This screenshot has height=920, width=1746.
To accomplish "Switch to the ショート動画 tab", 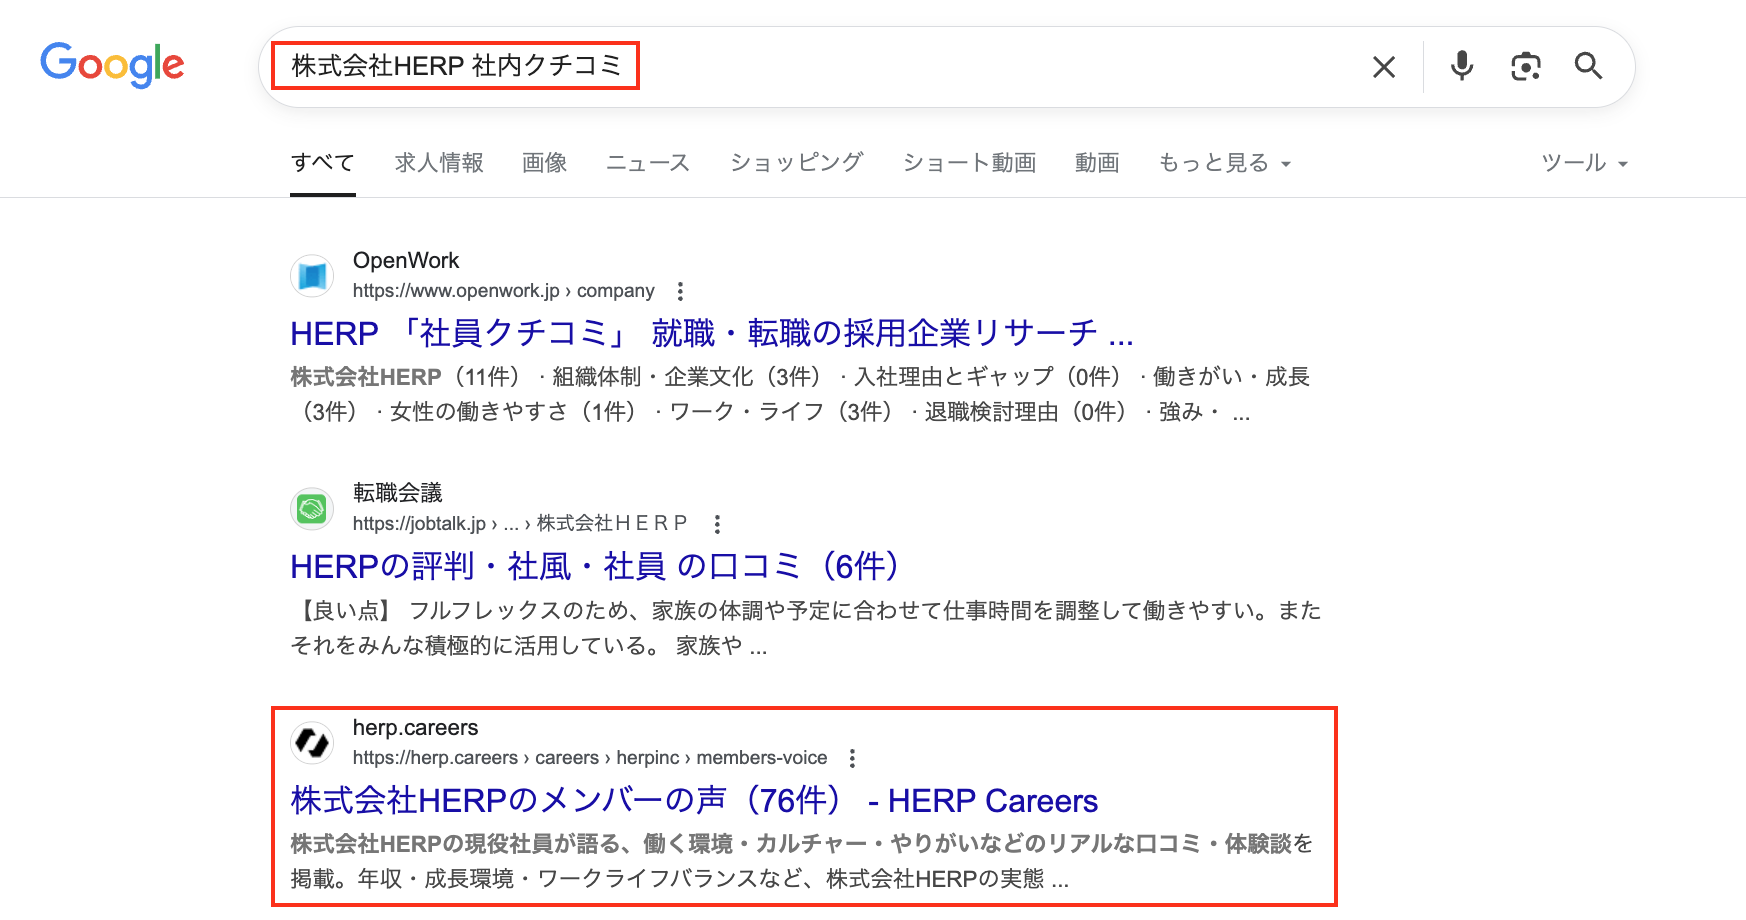I will click(969, 163).
